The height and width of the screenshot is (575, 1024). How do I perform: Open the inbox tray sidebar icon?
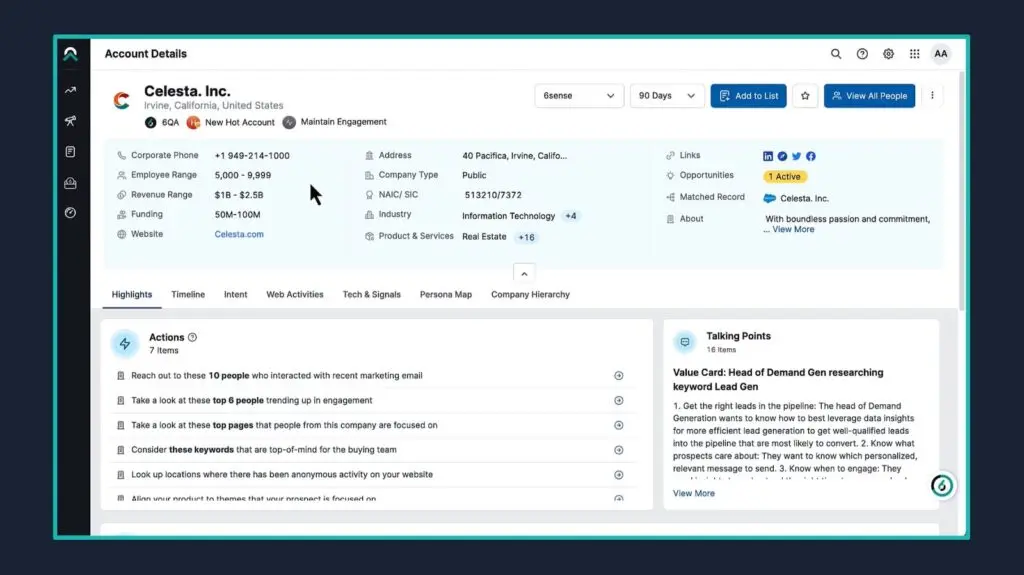(71, 183)
